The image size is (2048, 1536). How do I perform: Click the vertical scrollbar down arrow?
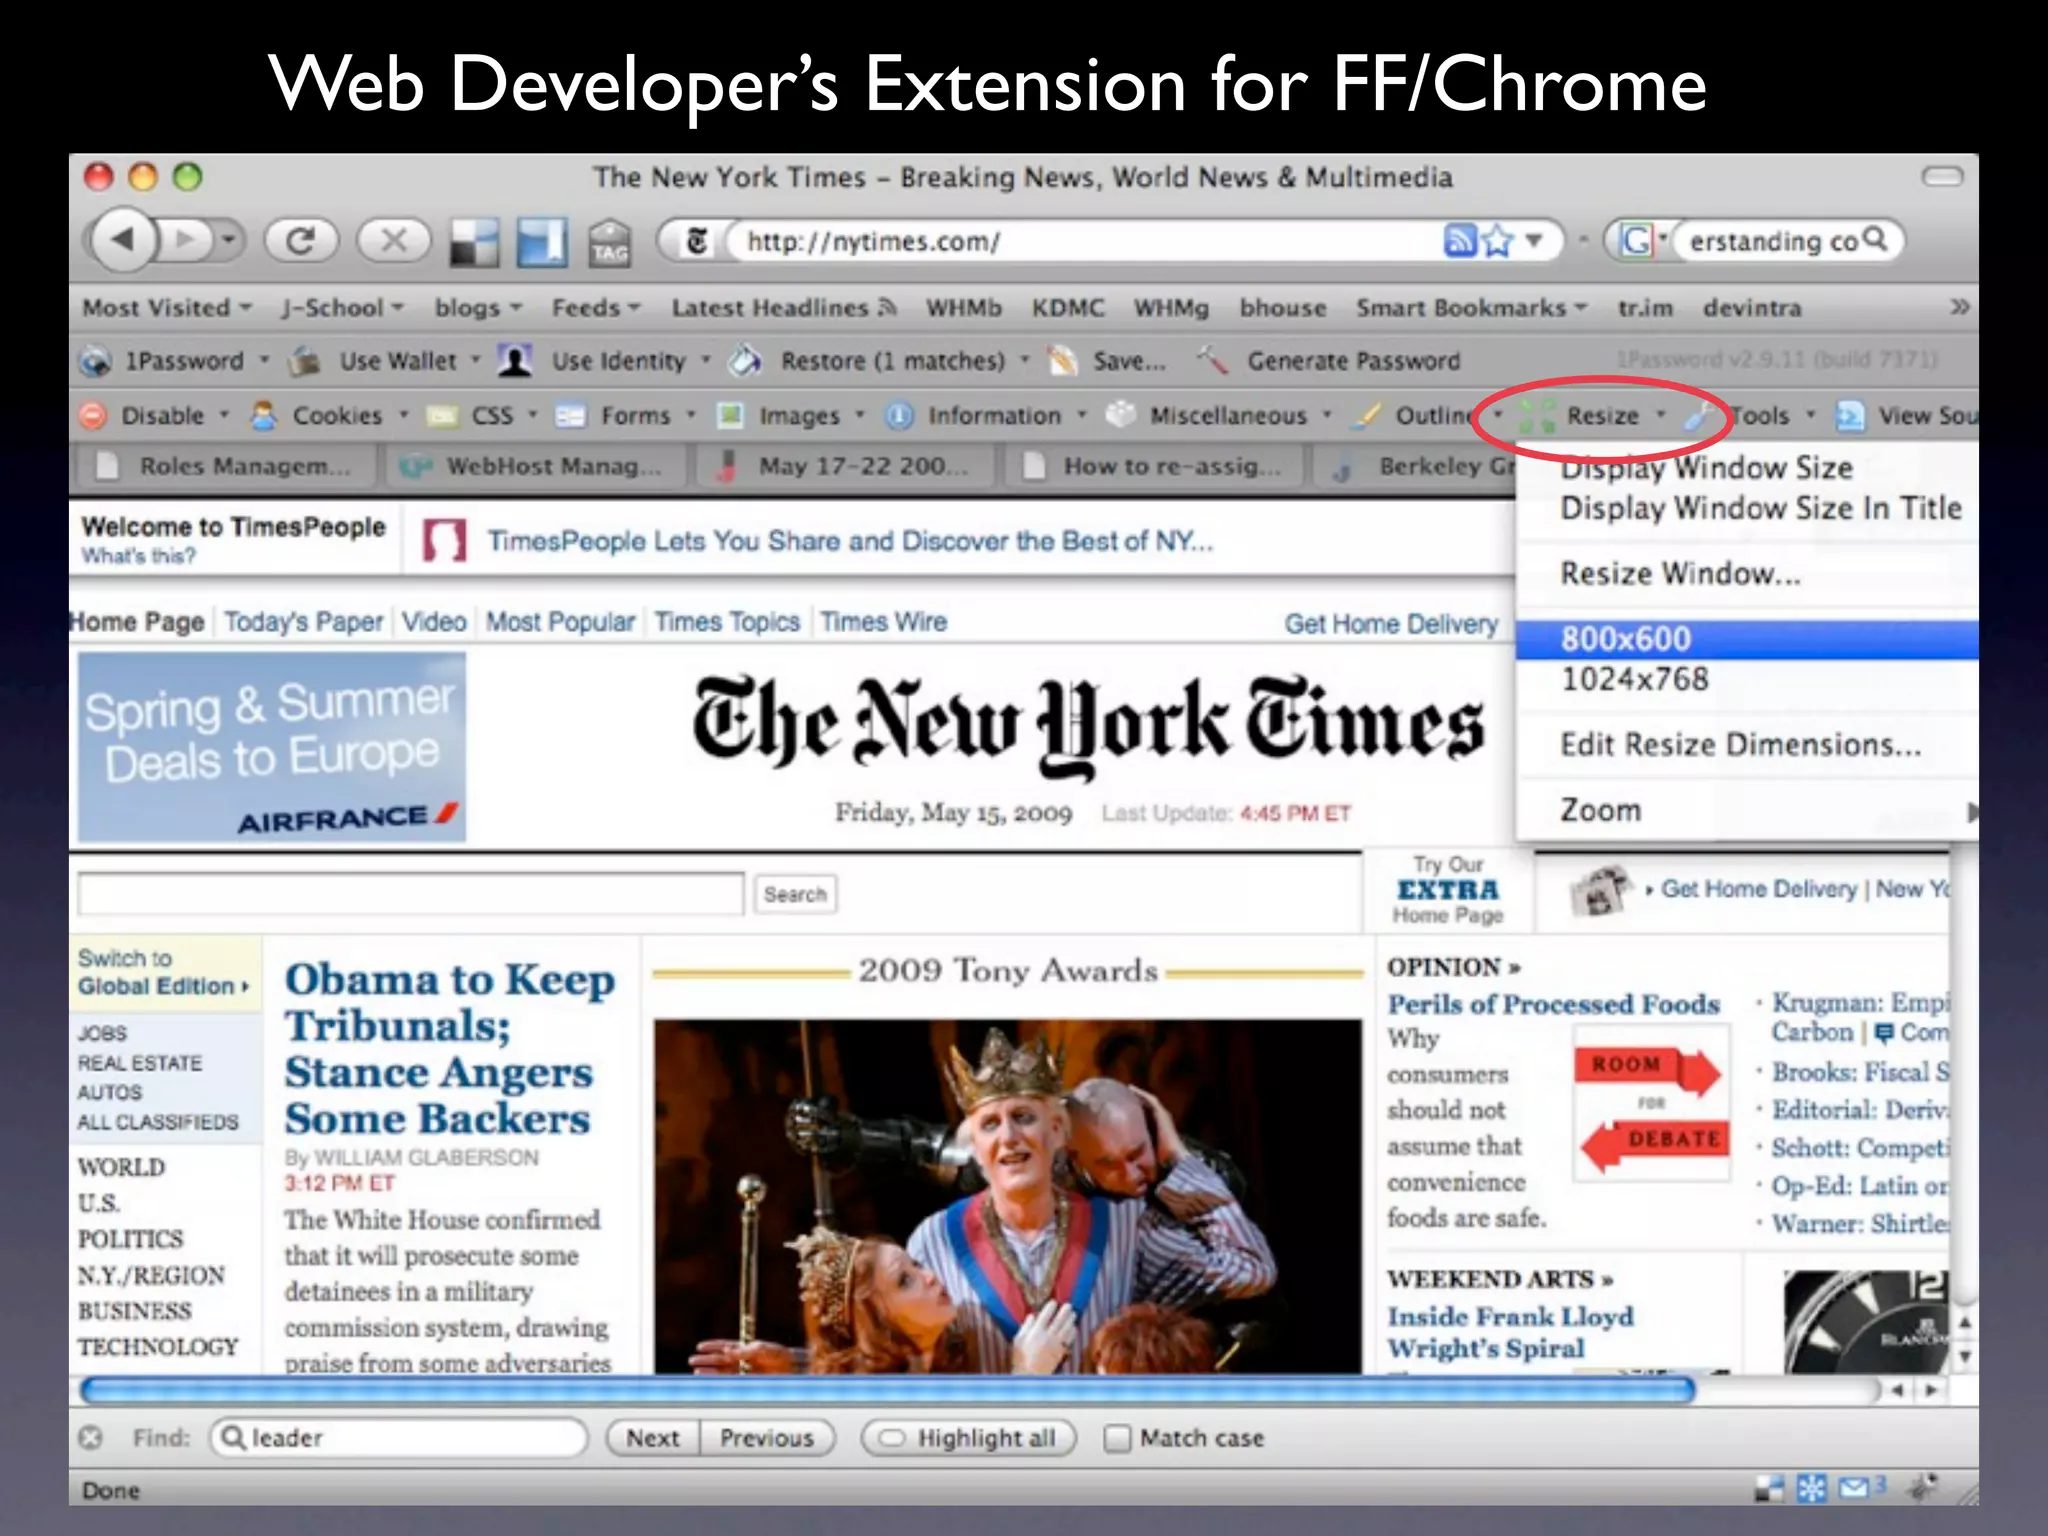pyautogui.click(x=1964, y=1357)
